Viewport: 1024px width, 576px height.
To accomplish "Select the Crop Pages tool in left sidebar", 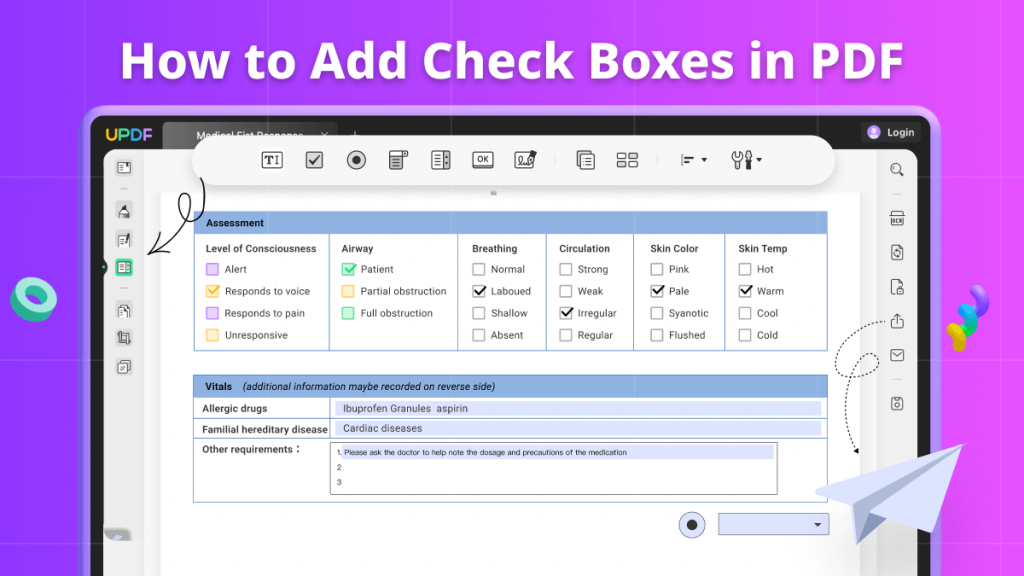I will [125, 338].
